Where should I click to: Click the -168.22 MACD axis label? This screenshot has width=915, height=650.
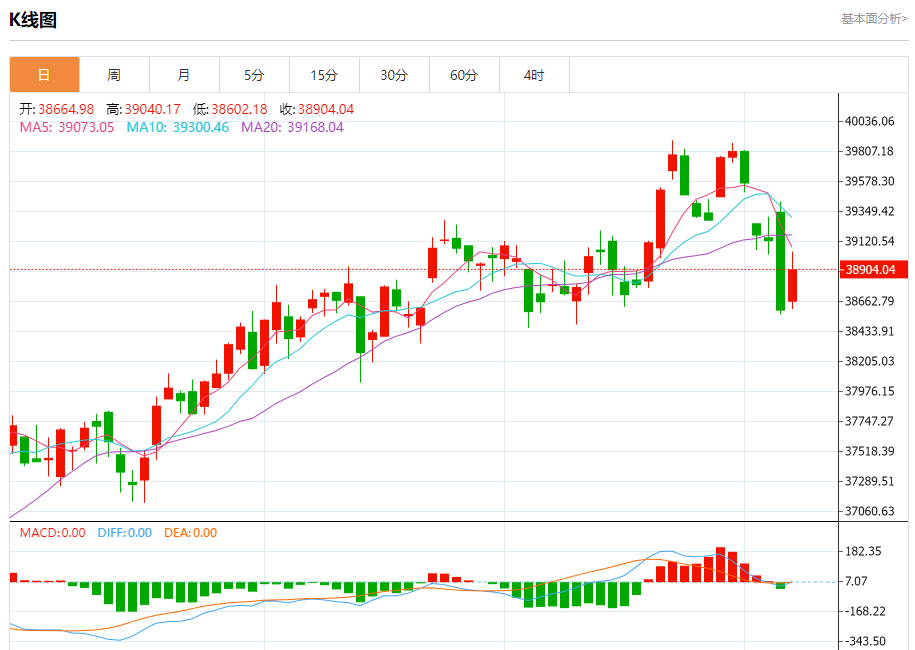865,611
